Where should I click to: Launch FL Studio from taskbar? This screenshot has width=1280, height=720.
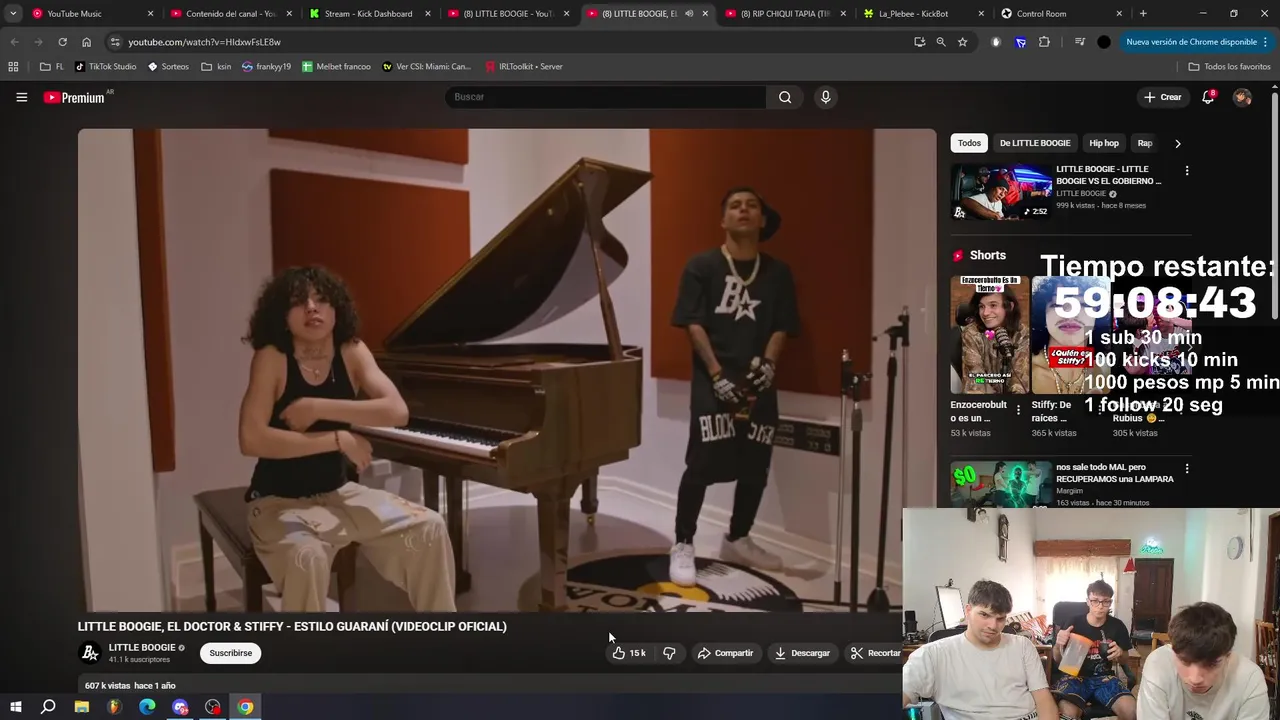[114, 707]
